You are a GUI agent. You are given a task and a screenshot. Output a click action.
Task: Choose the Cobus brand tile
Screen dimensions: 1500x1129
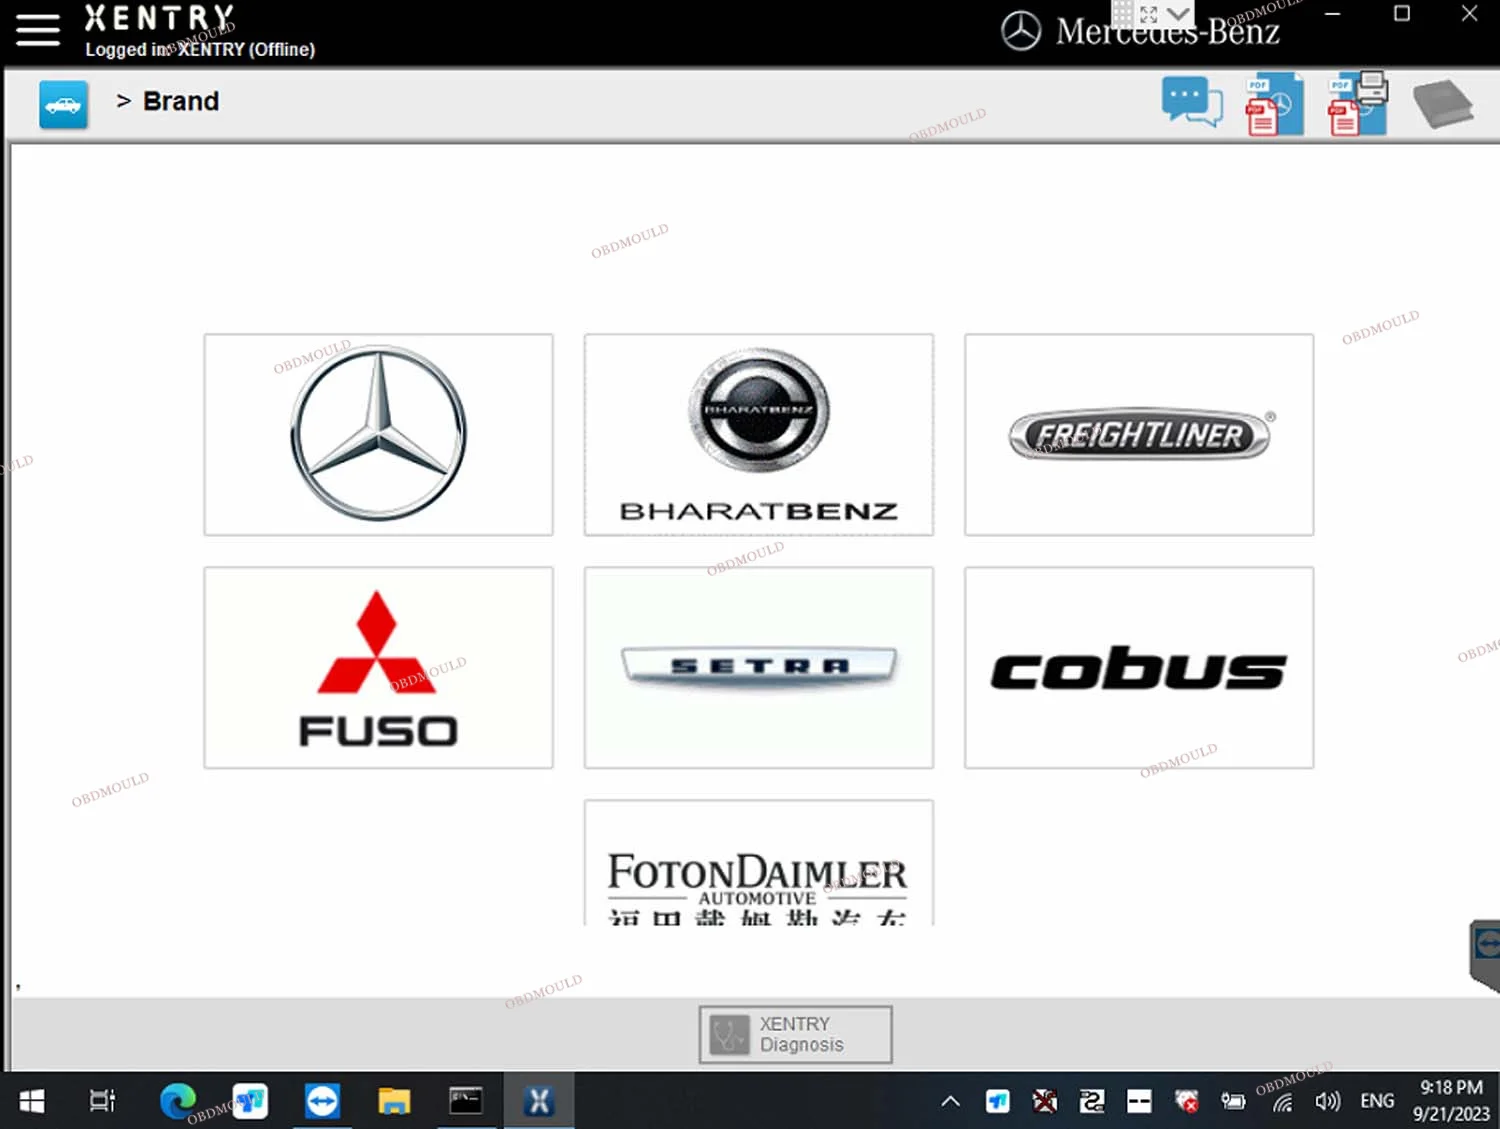tap(1138, 667)
